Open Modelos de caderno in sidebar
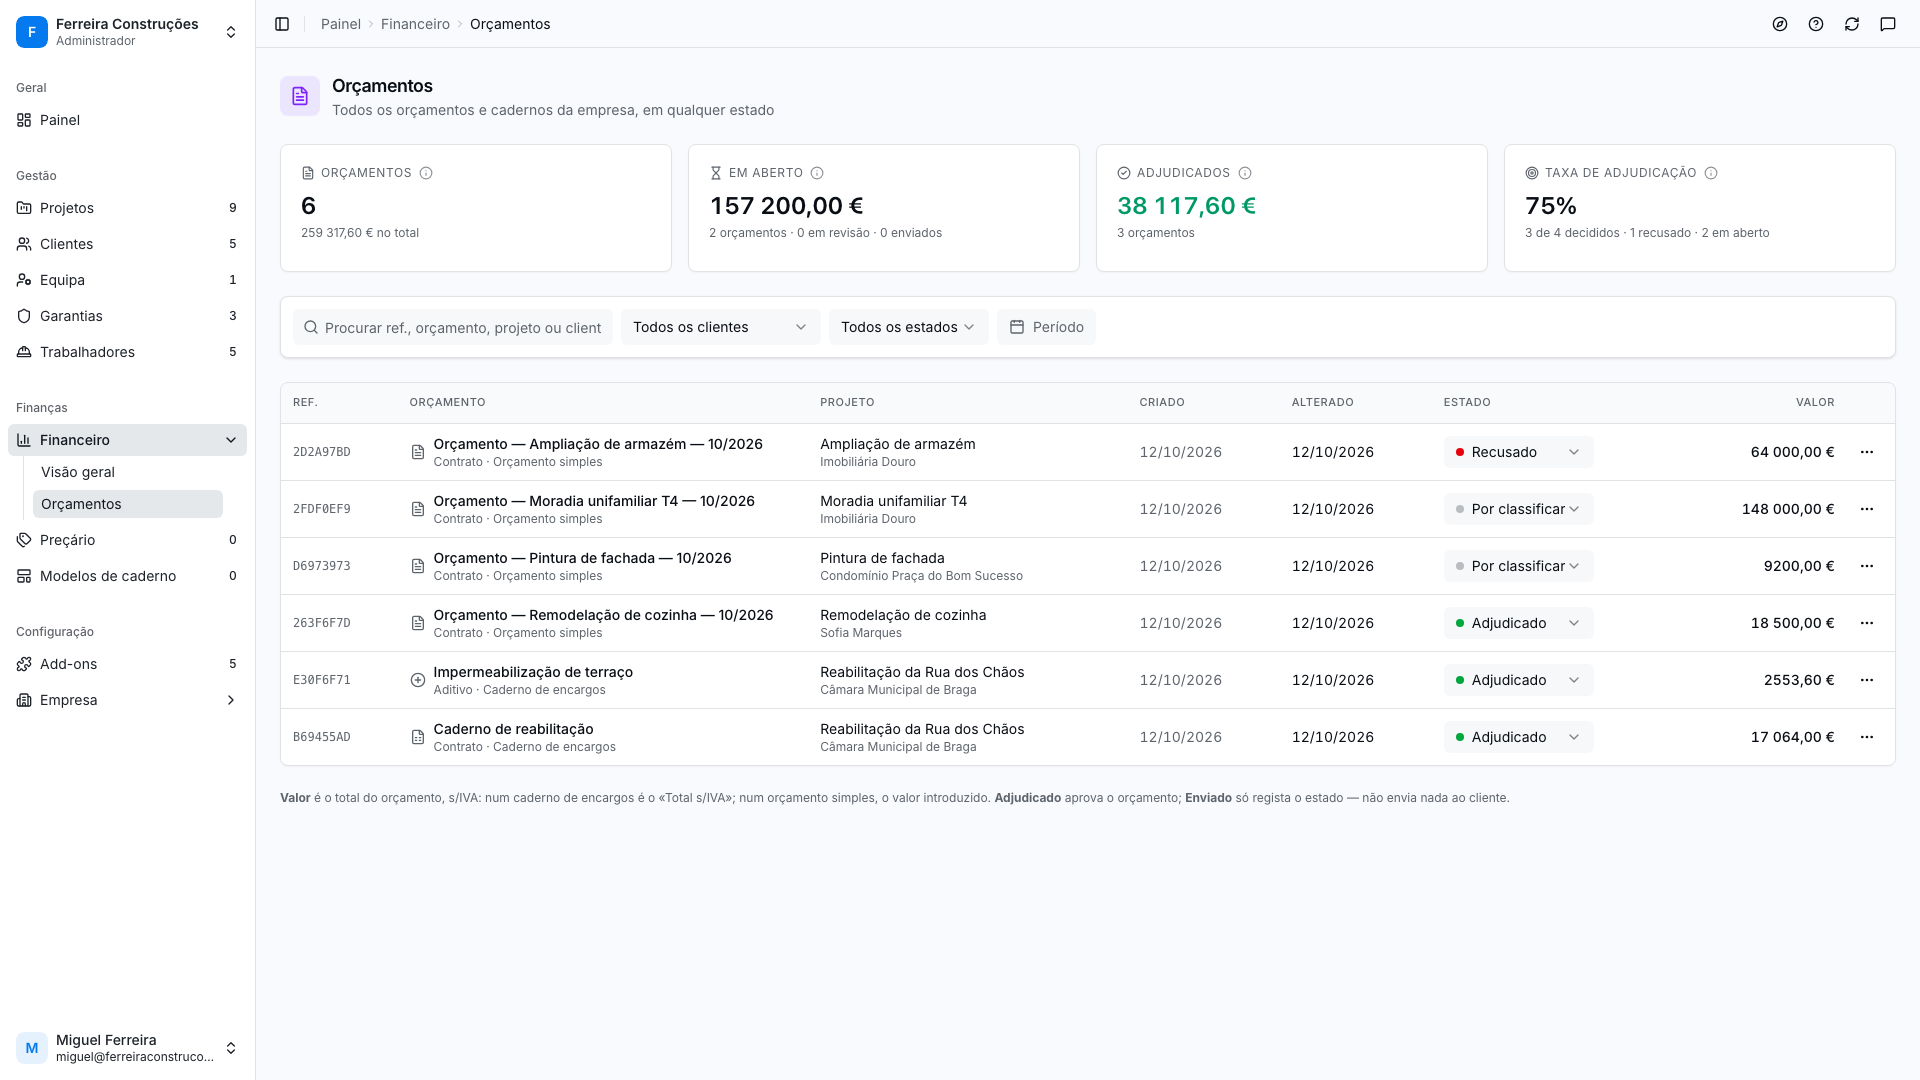The width and height of the screenshot is (1920, 1080). tap(127, 576)
